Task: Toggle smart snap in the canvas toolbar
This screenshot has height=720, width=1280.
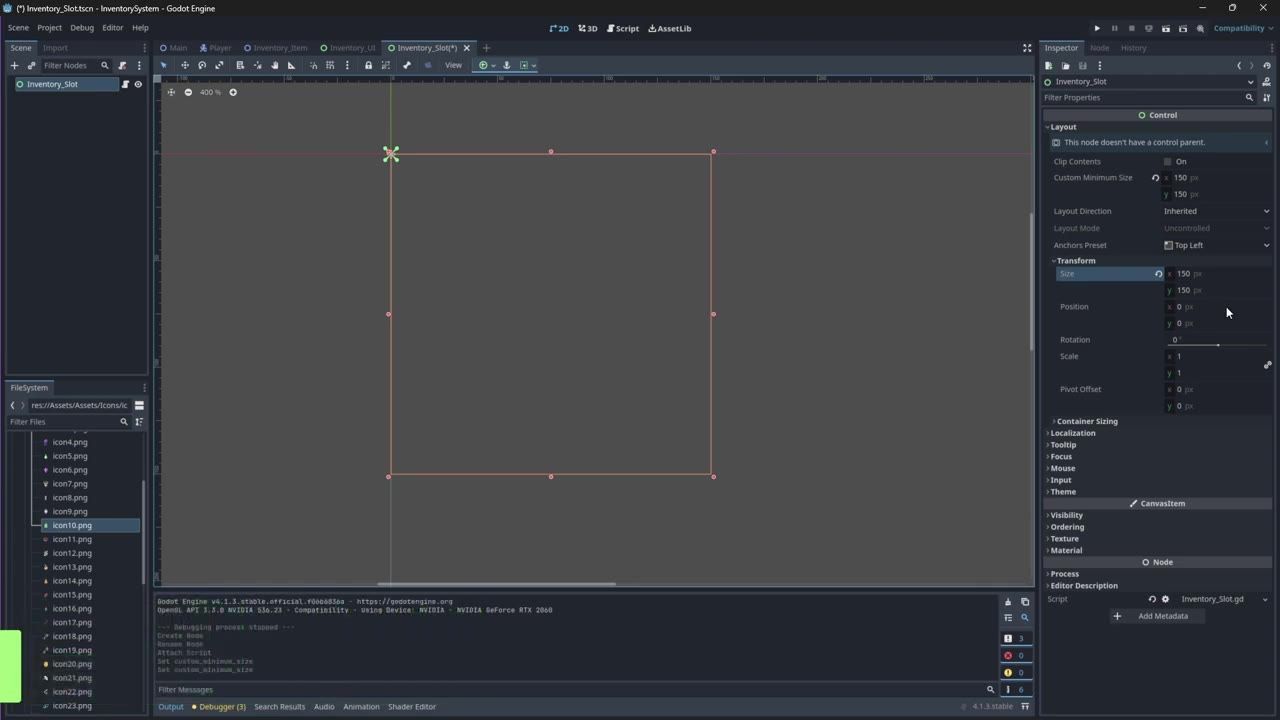Action: (313, 65)
